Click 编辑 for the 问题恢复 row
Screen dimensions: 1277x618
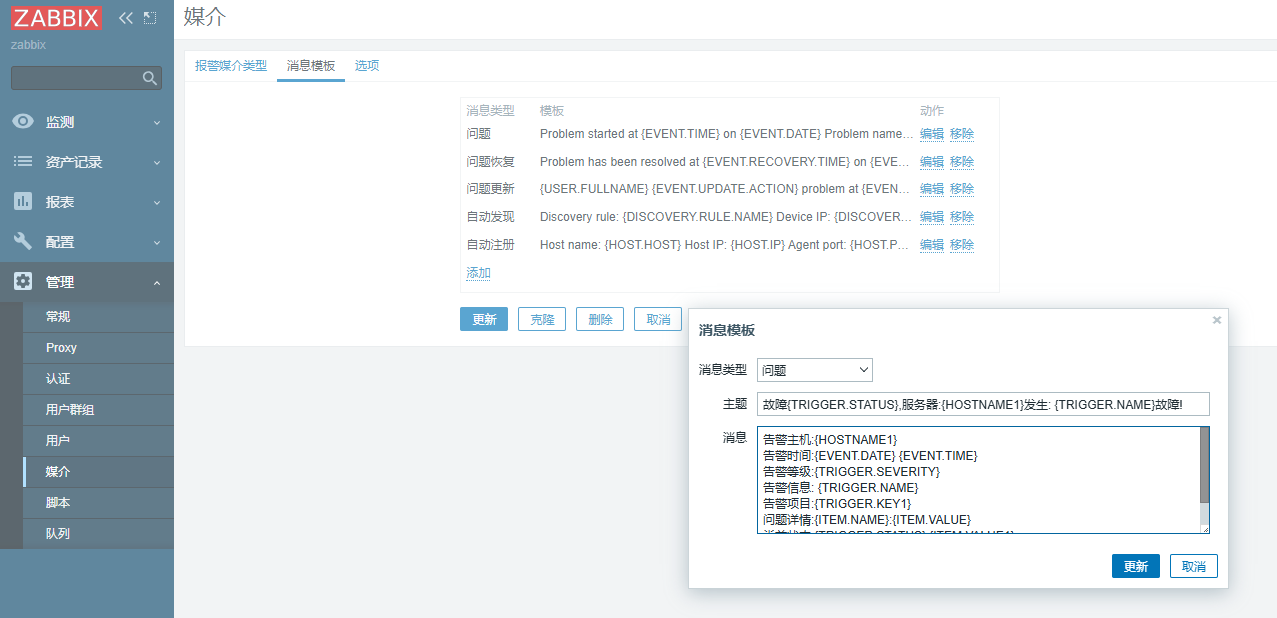(932, 162)
